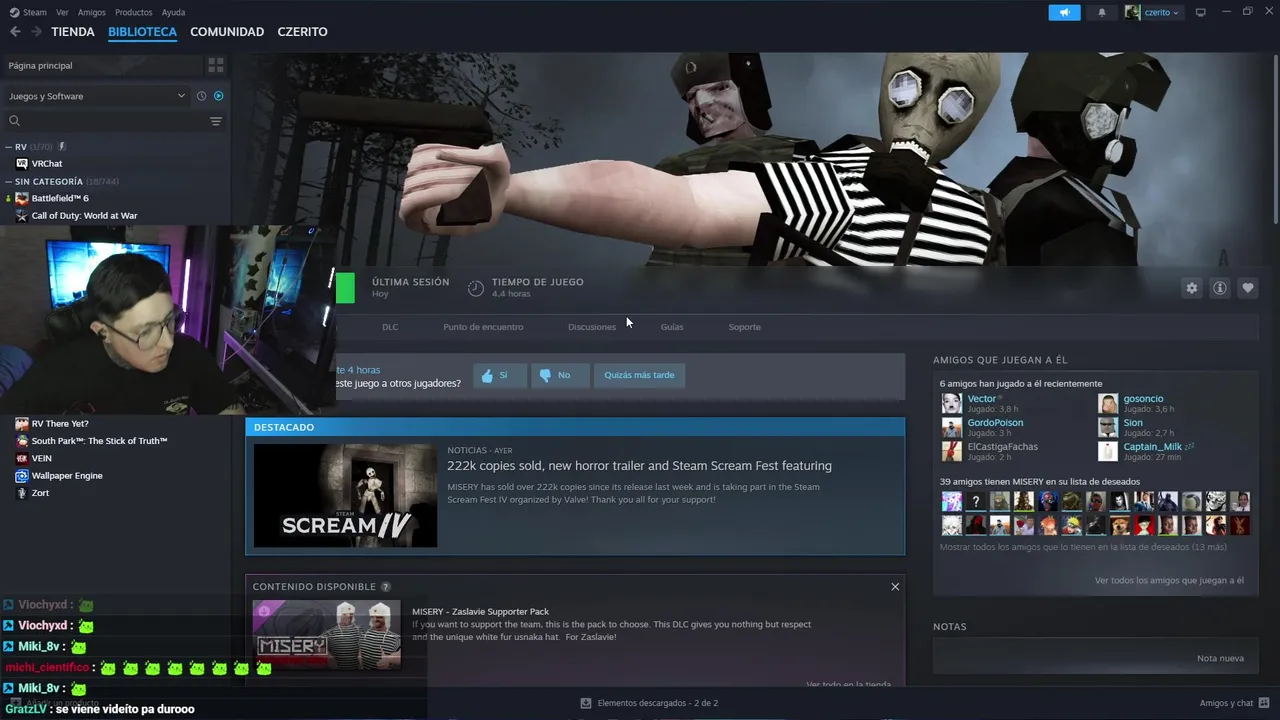Viewport: 1280px width, 720px height.
Task: Go to TIENDA tab
Action: [x=73, y=32]
